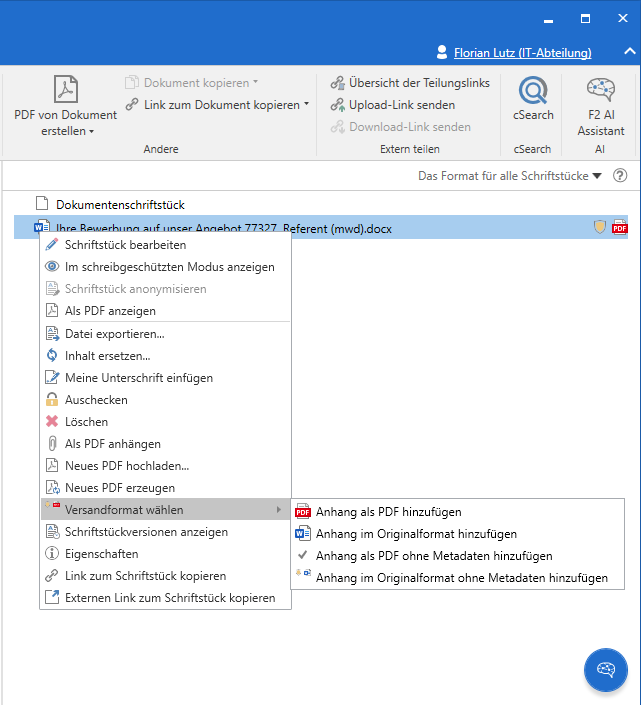Select Anhang als PDF ohne Metadaten hinzufügen
641x705 pixels.
coord(434,555)
